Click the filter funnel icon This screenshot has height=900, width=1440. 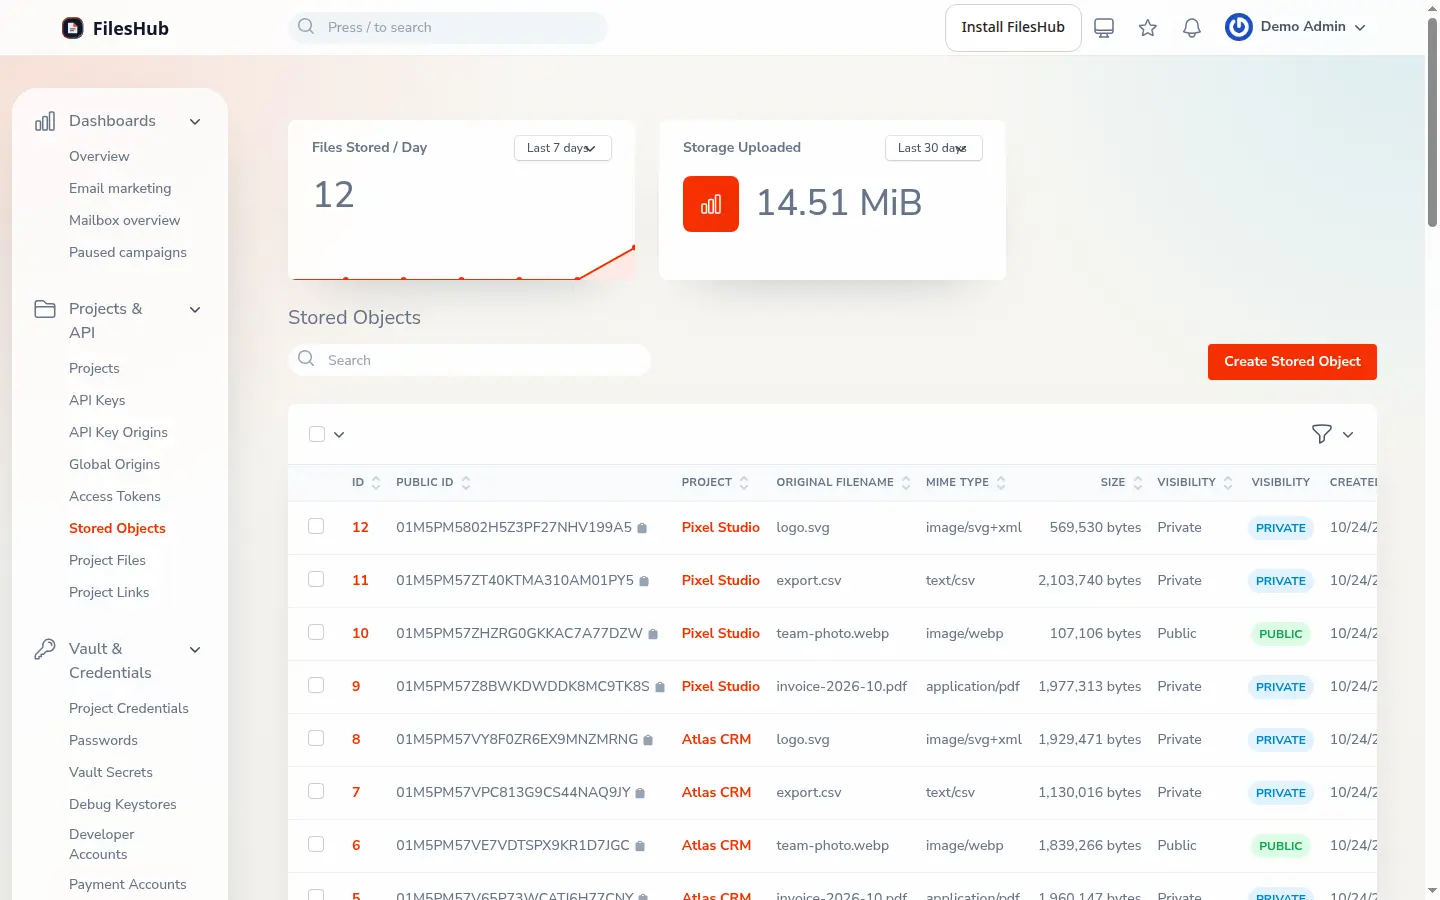click(x=1322, y=434)
